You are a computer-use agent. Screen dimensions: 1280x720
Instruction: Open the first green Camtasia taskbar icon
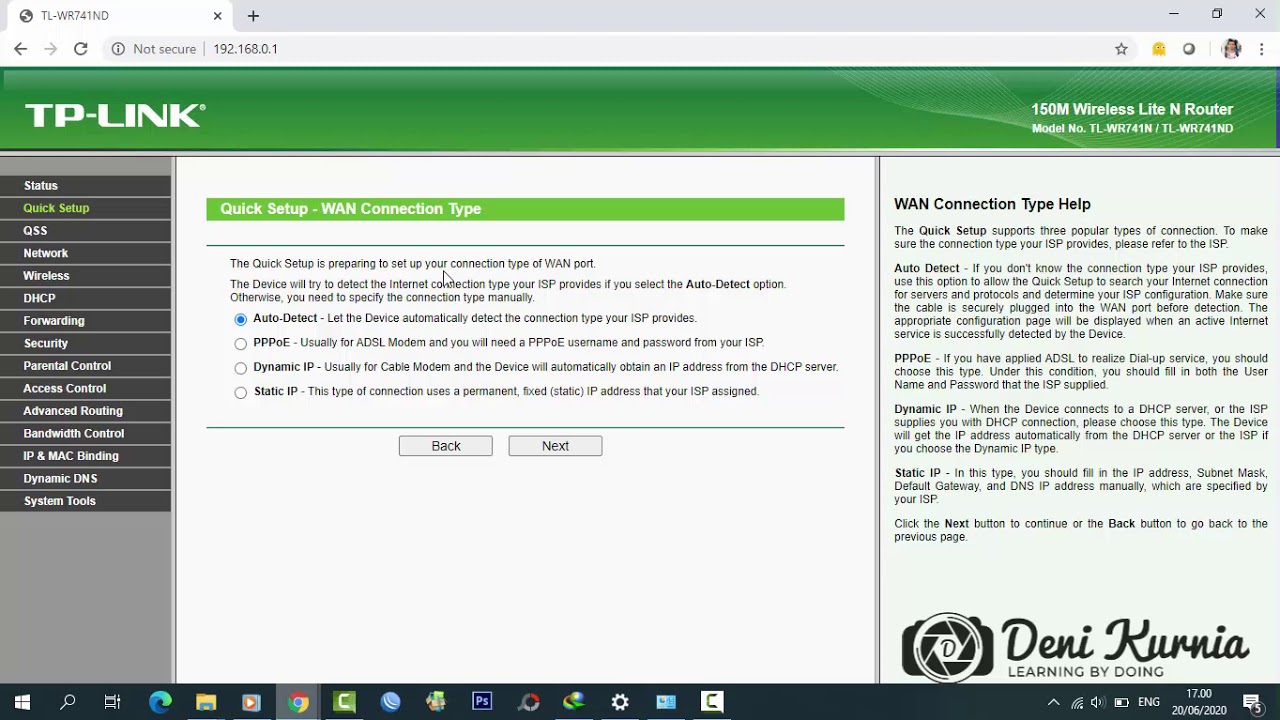tap(344, 702)
